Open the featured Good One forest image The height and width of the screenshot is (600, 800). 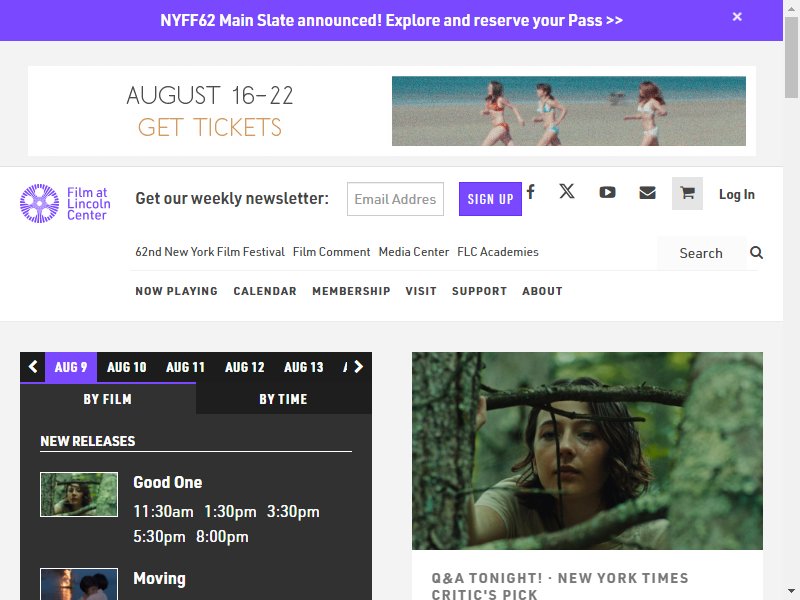coord(587,451)
